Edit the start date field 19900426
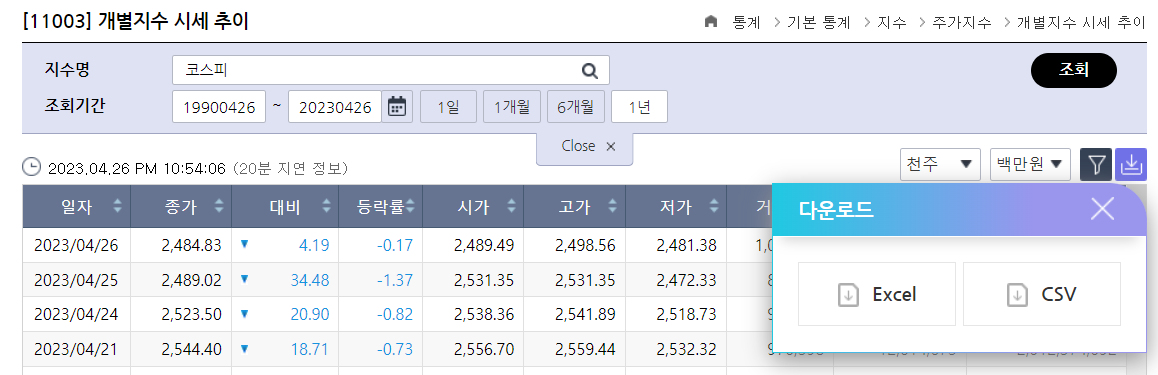 219,106
